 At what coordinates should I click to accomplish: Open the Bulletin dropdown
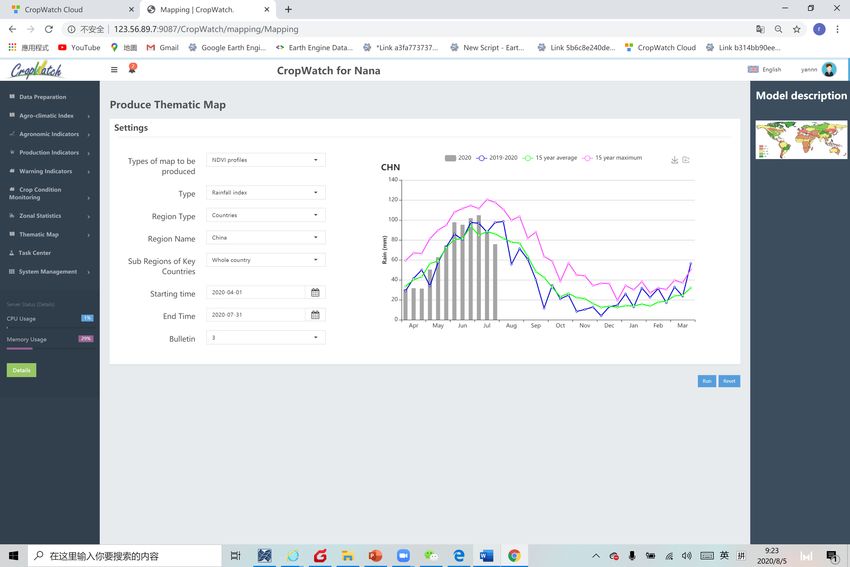tap(266, 338)
